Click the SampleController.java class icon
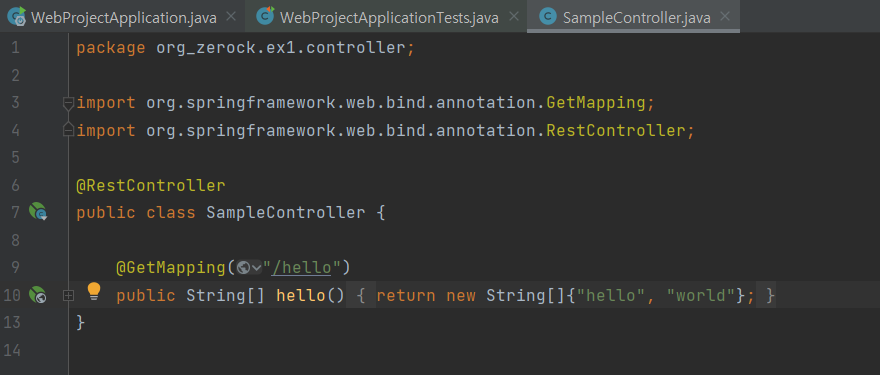The image size is (880, 375). point(548,17)
